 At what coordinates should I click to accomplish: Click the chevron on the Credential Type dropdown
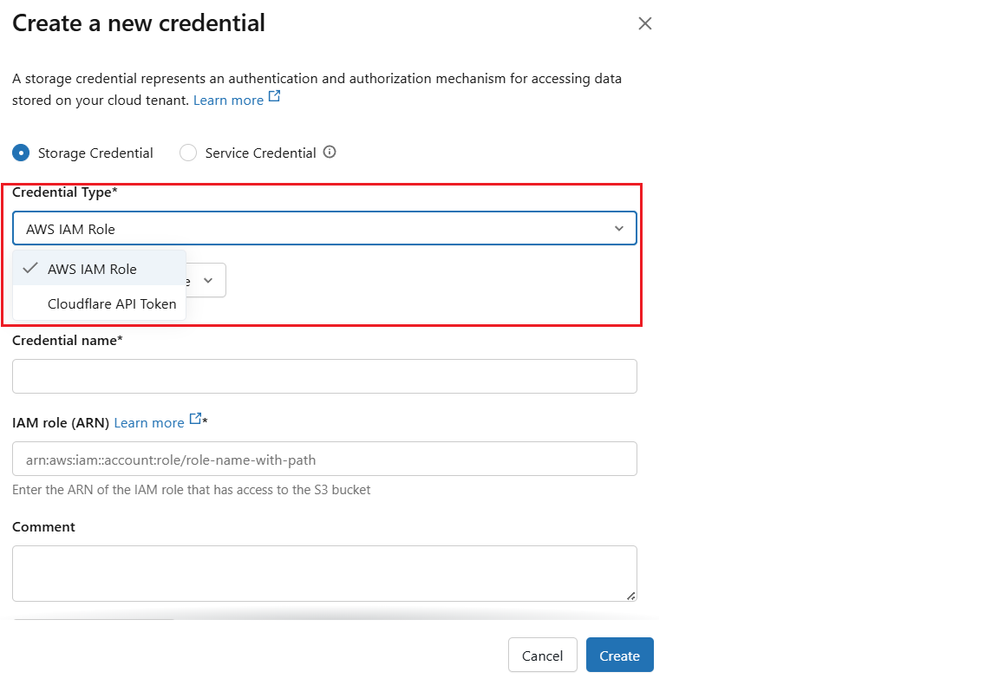(x=618, y=228)
